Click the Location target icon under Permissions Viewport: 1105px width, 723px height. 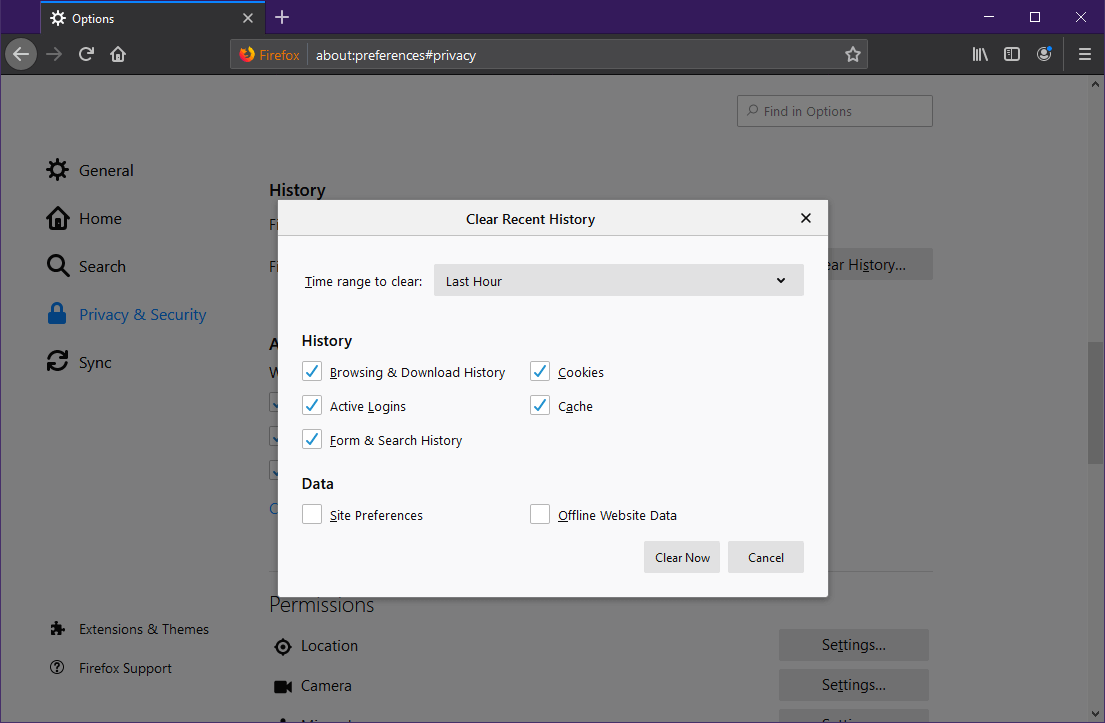(x=283, y=646)
